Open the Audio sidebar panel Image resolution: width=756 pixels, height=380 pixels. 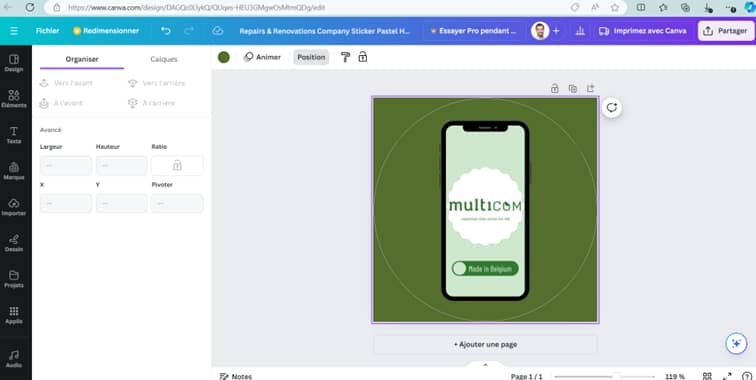(14, 359)
